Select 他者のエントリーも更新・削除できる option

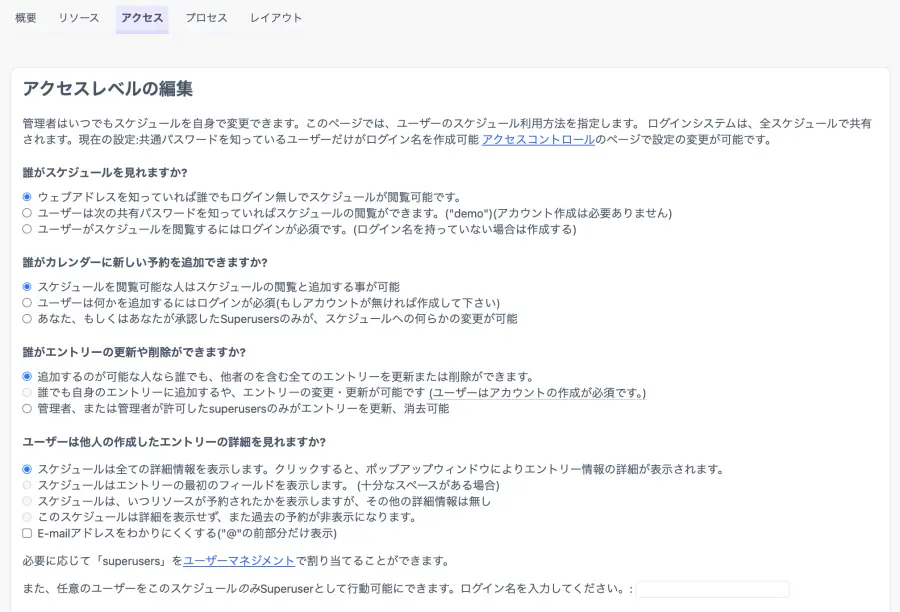[x=27, y=377]
